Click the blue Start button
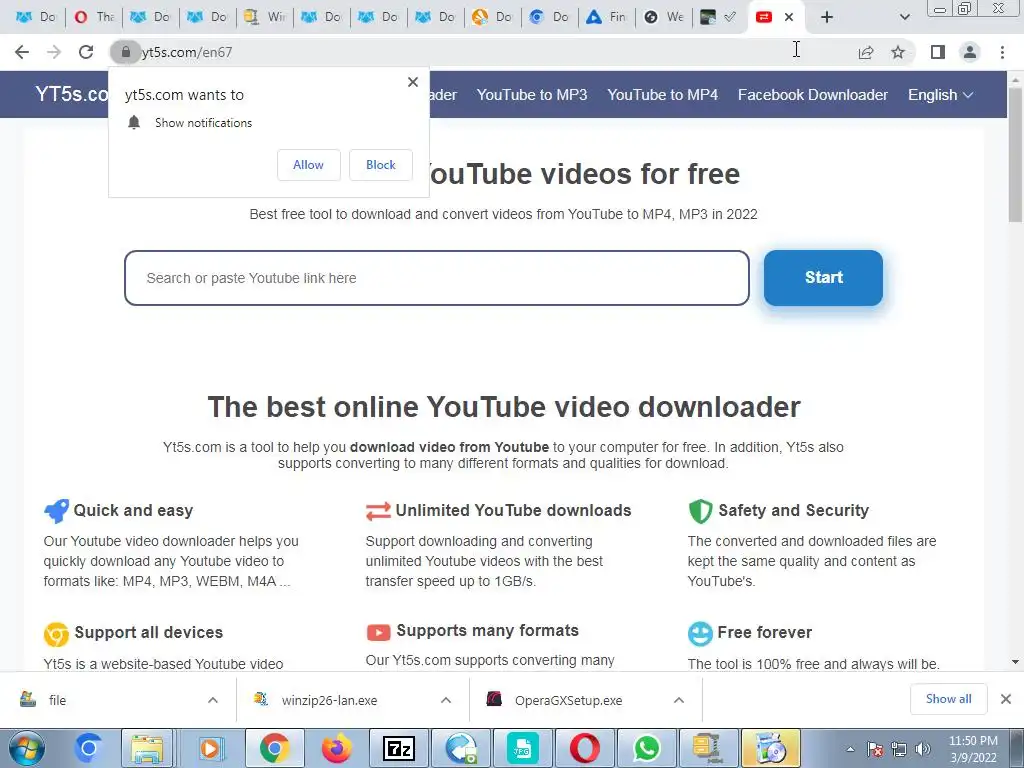Viewport: 1024px width, 768px height. pyautogui.click(x=823, y=278)
